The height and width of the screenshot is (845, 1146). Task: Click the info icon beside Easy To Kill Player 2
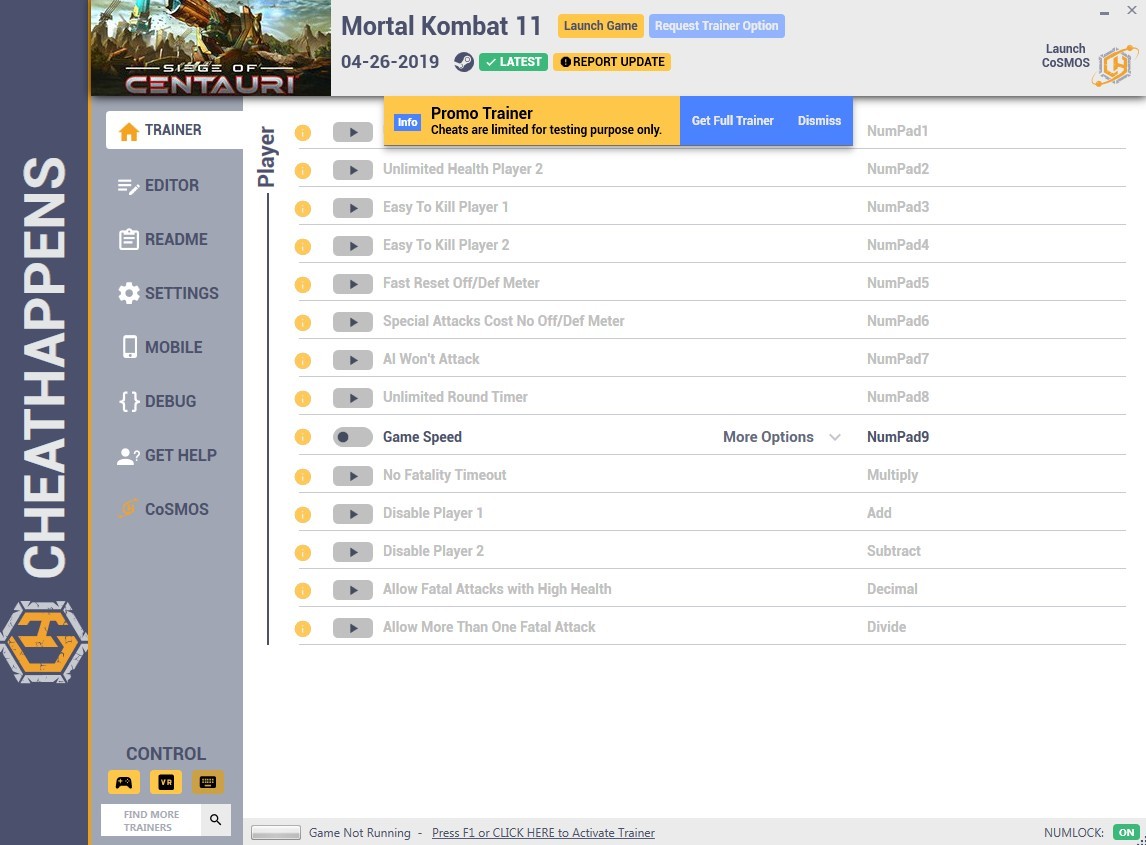(303, 246)
